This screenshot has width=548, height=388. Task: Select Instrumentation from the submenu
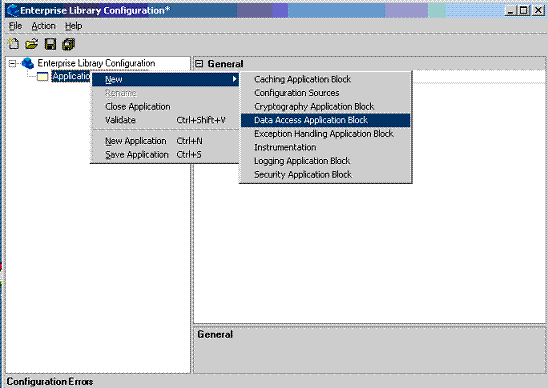325,148
